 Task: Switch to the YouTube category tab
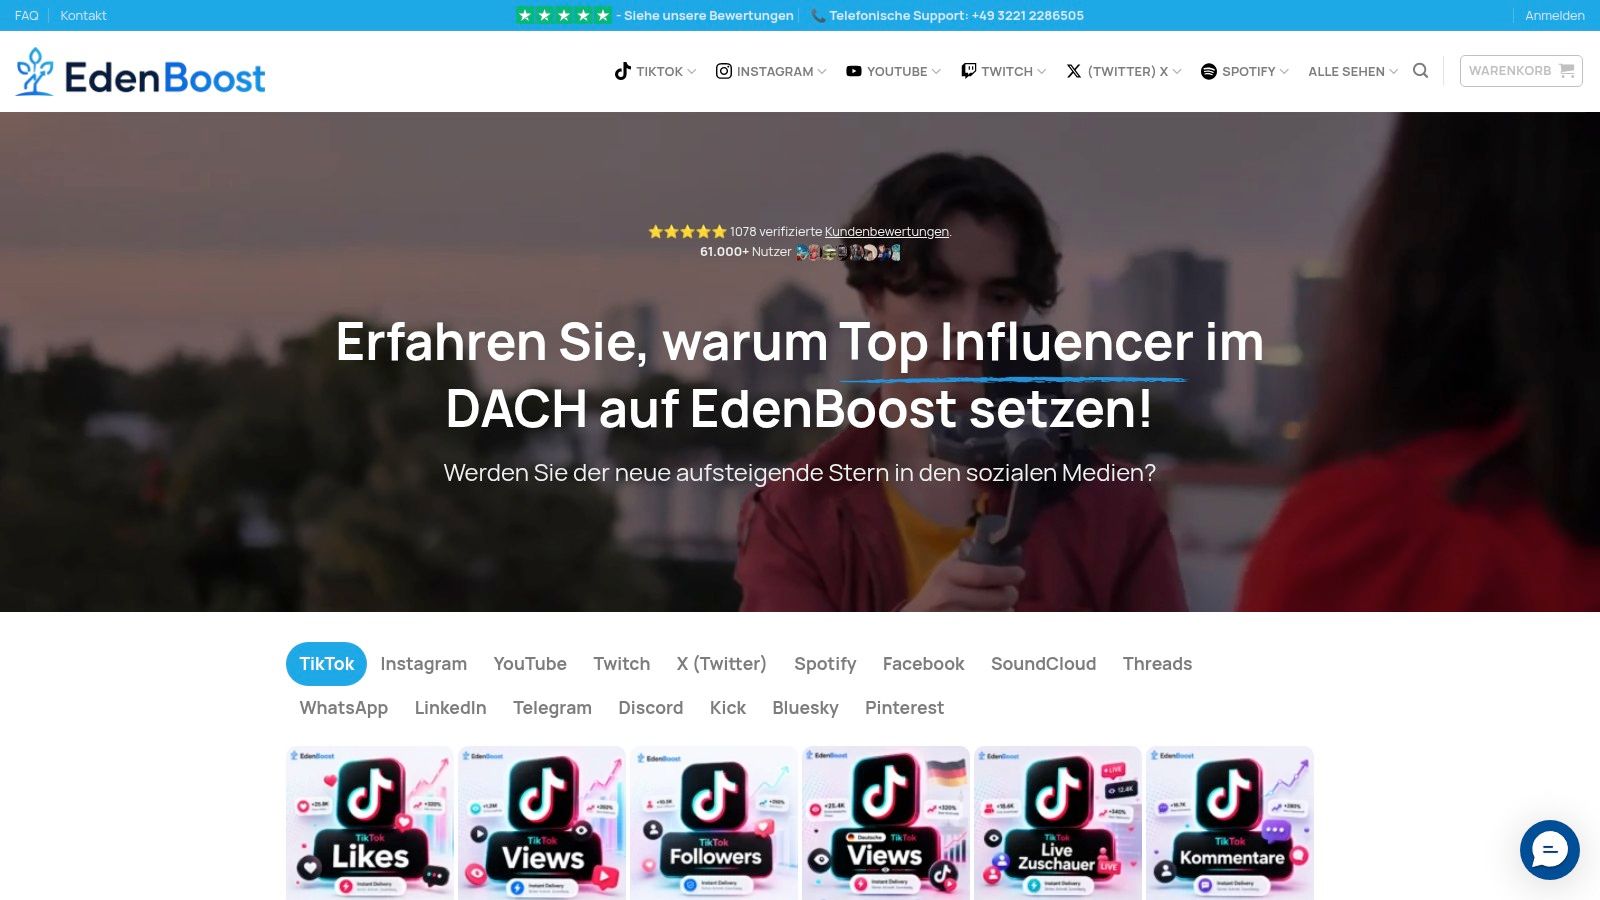click(530, 664)
